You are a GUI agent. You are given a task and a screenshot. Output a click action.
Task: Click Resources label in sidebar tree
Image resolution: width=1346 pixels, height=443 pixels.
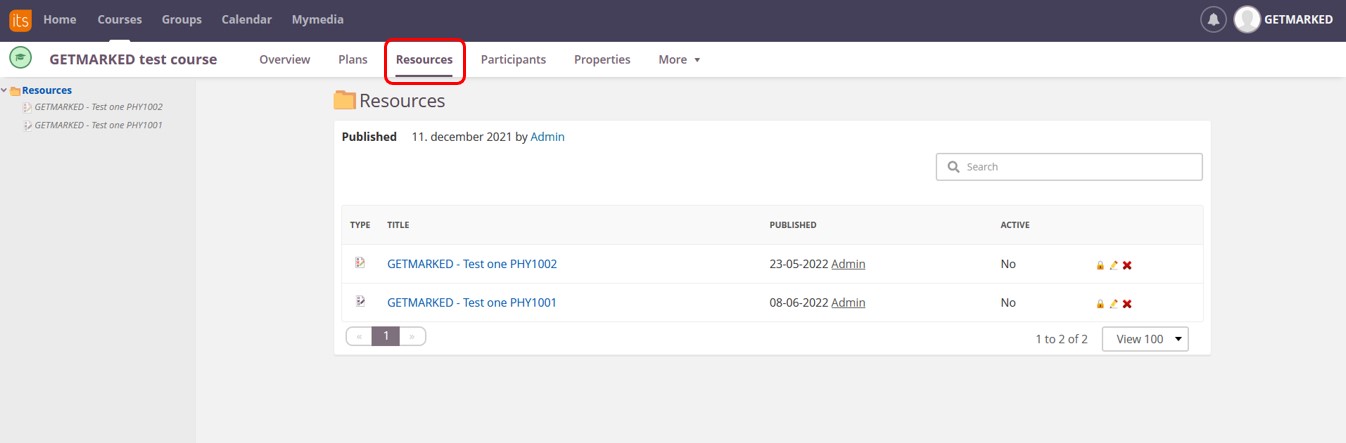pos(47,90)
